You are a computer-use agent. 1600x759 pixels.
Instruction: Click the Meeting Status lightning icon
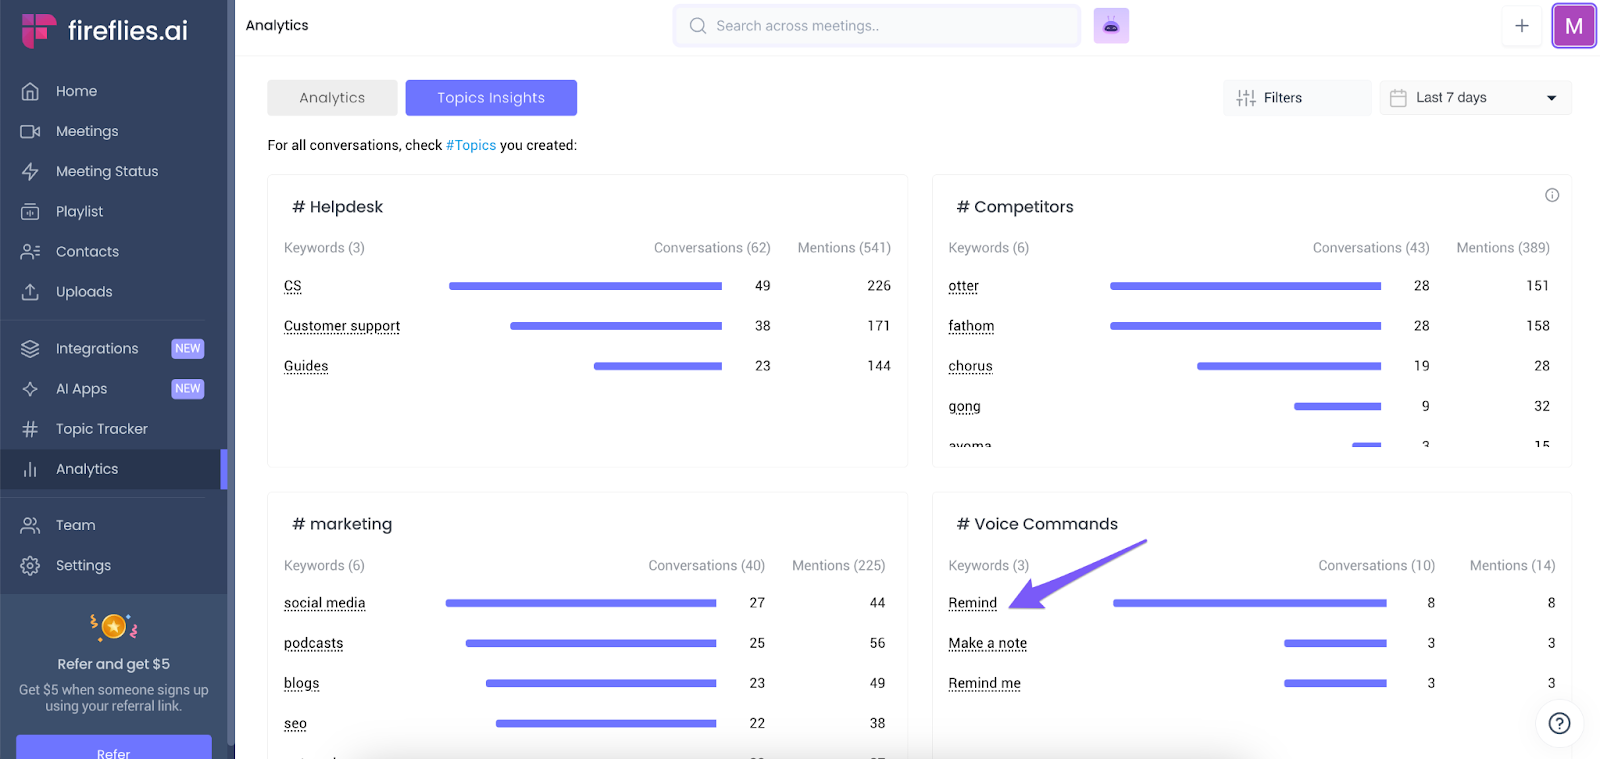30,171
